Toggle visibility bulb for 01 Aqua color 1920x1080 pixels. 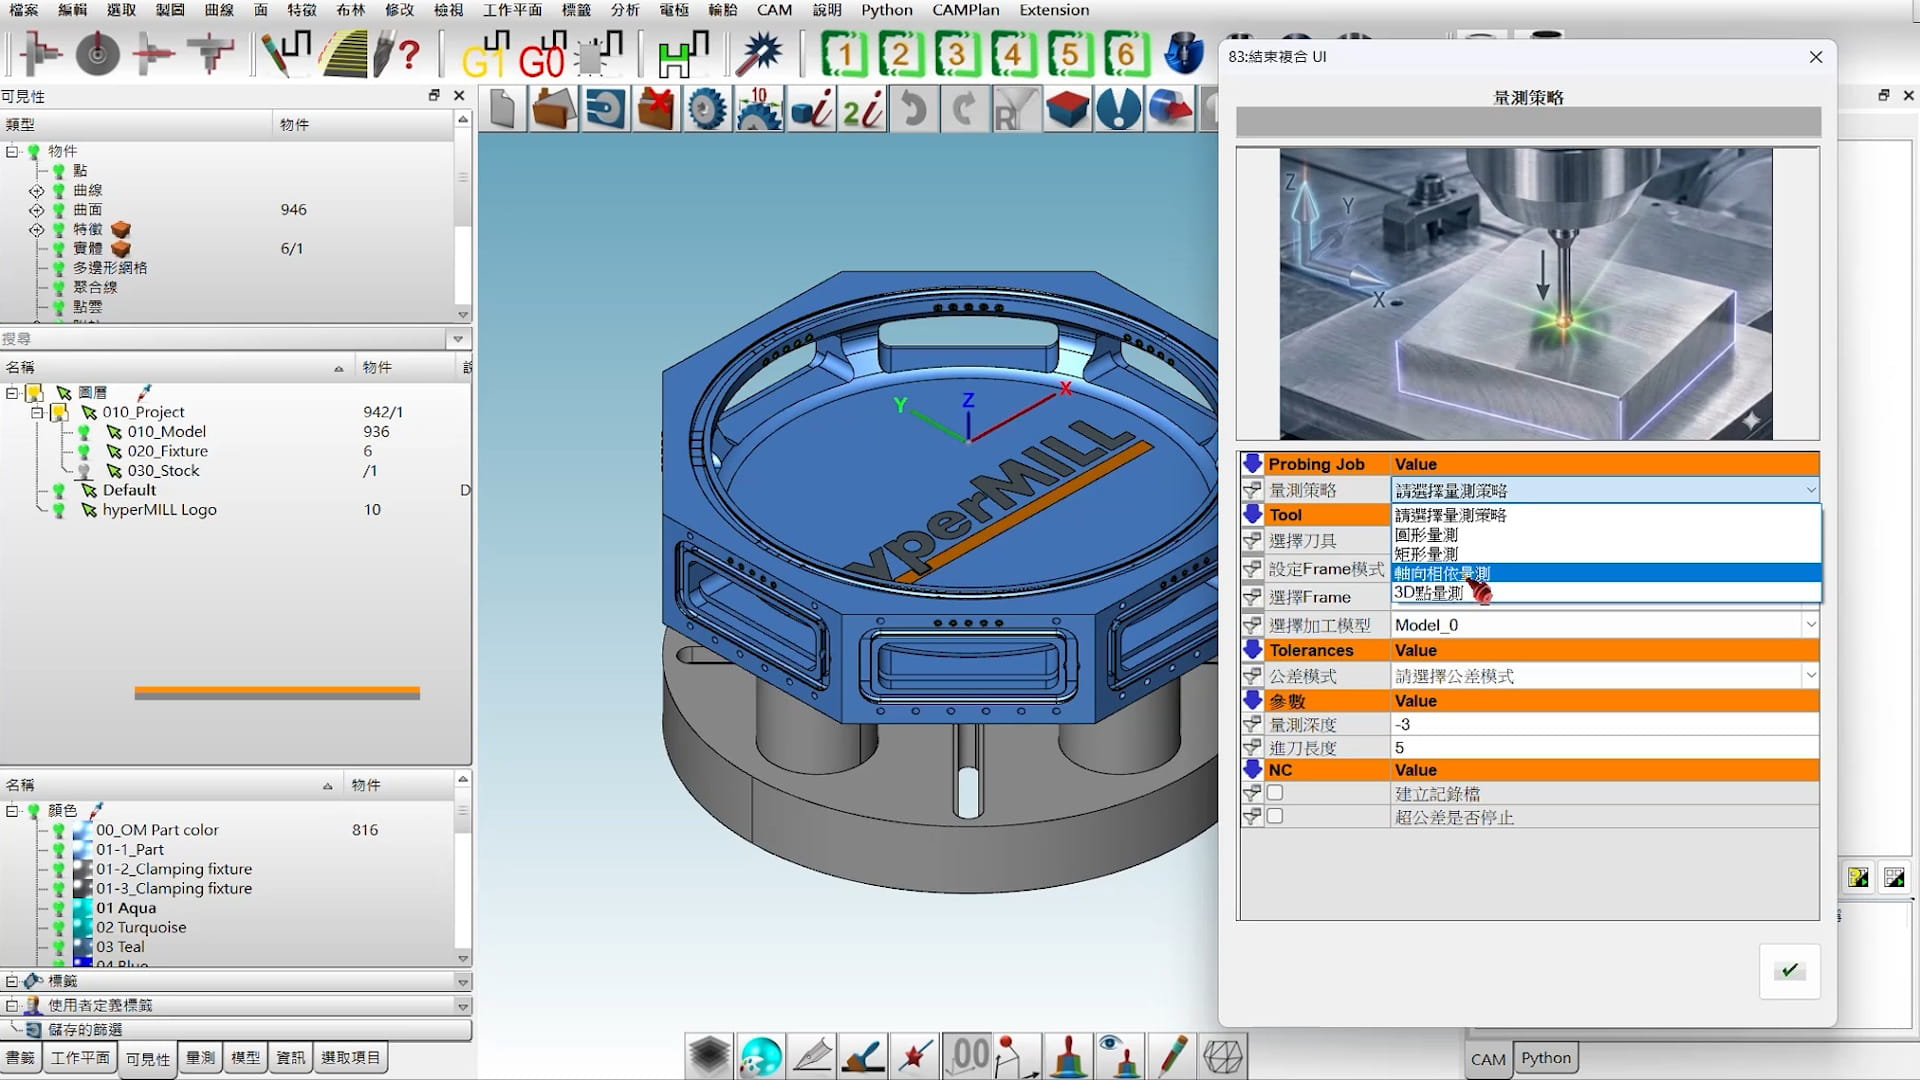pos(59,908)
